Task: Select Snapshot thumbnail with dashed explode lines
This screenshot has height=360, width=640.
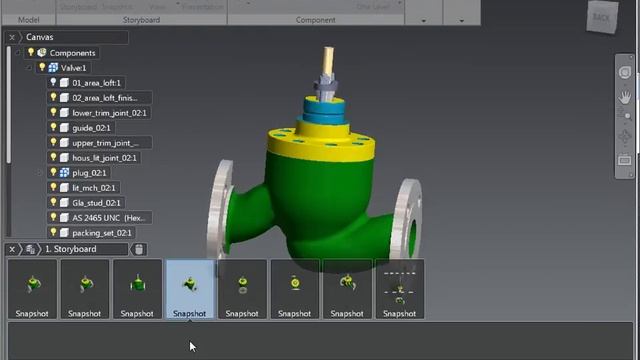Action: pos(400,289)
